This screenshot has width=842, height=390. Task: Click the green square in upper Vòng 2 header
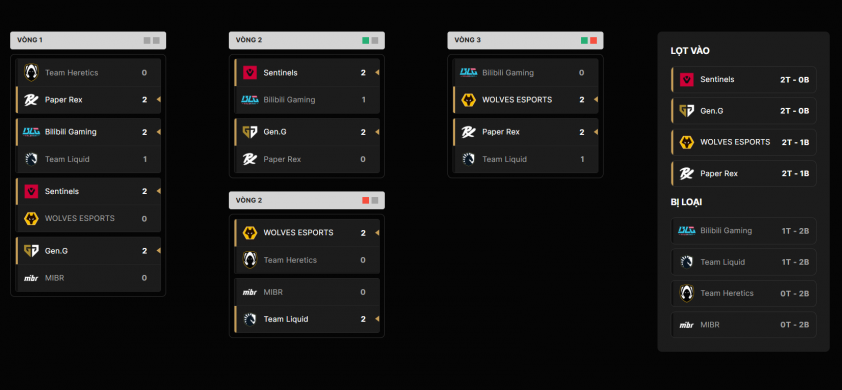click(x=366, y=40)
